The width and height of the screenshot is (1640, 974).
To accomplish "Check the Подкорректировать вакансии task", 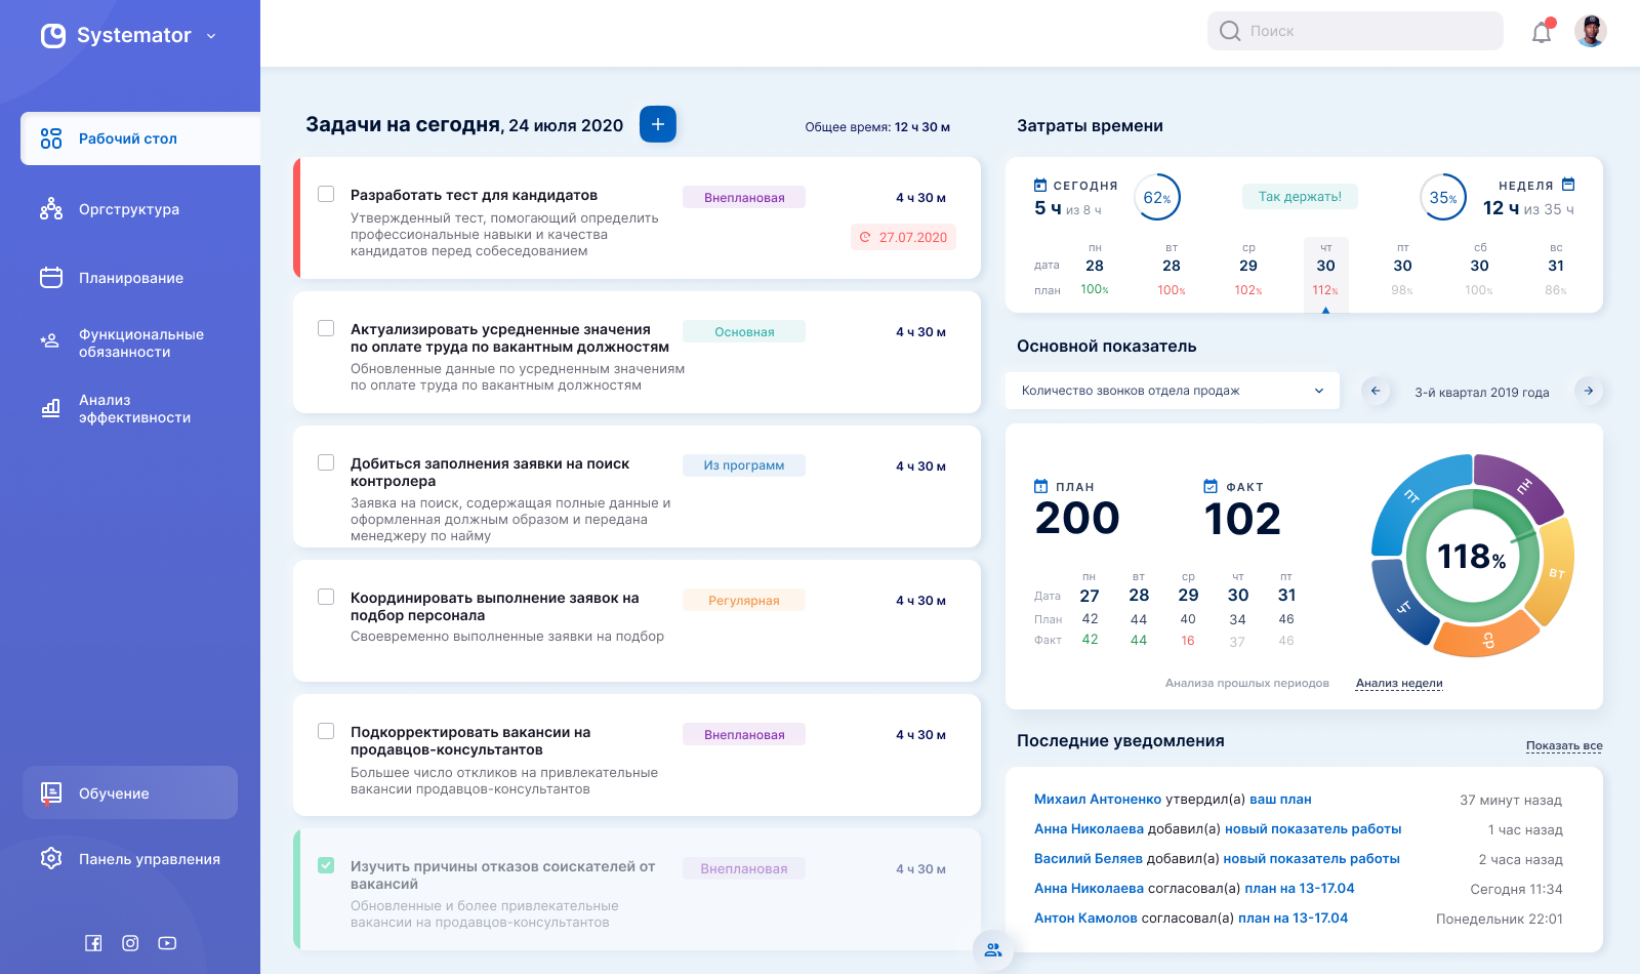I will (326, 731).
